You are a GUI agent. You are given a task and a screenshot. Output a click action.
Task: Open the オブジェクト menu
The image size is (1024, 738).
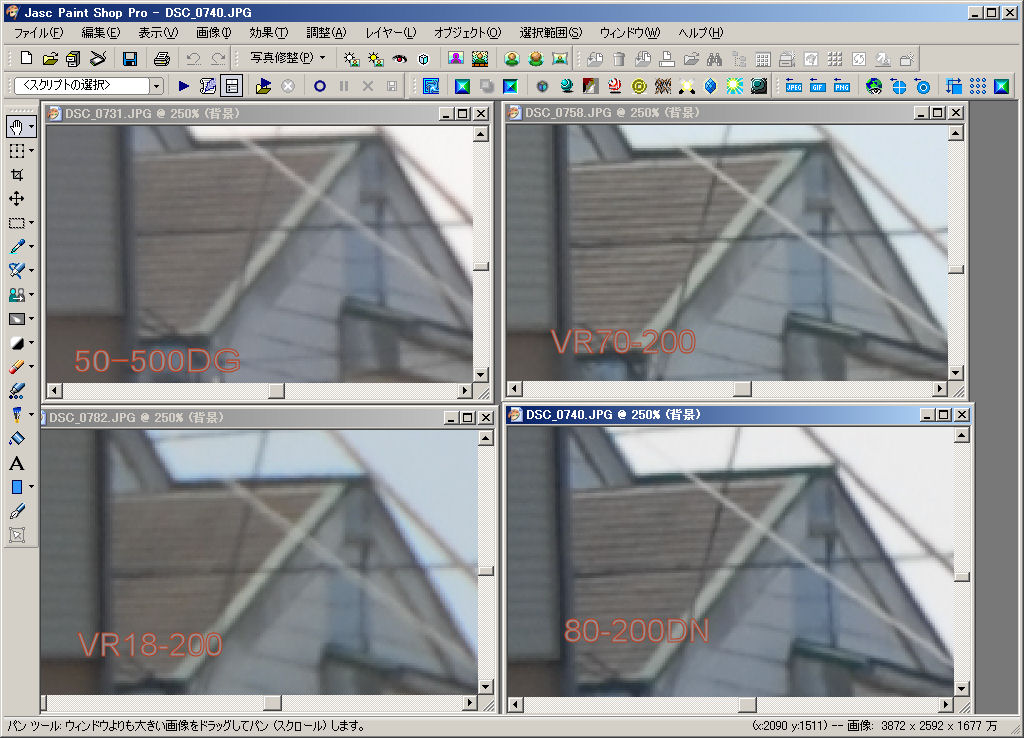pos(468,33)
